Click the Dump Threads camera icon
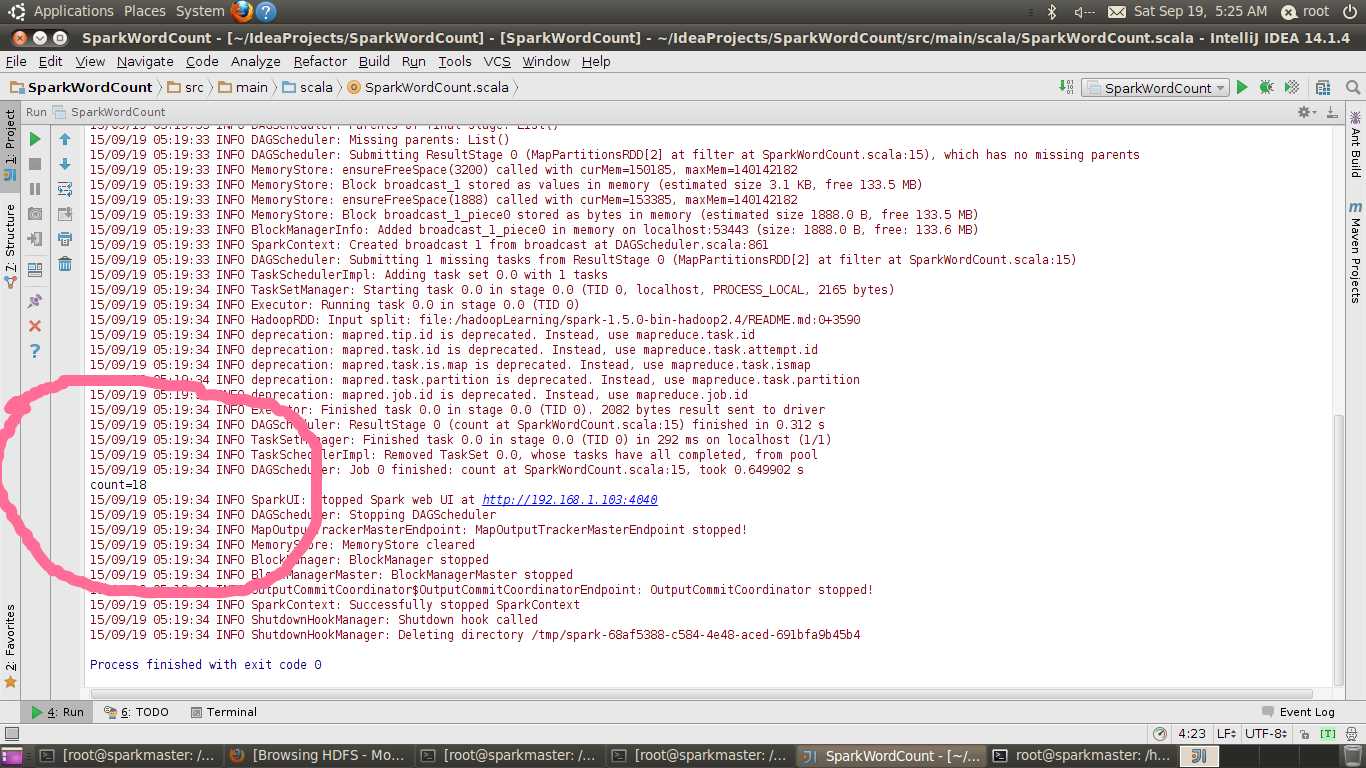This screenshot has width=1366, height=768. click(x=35, y=214)
